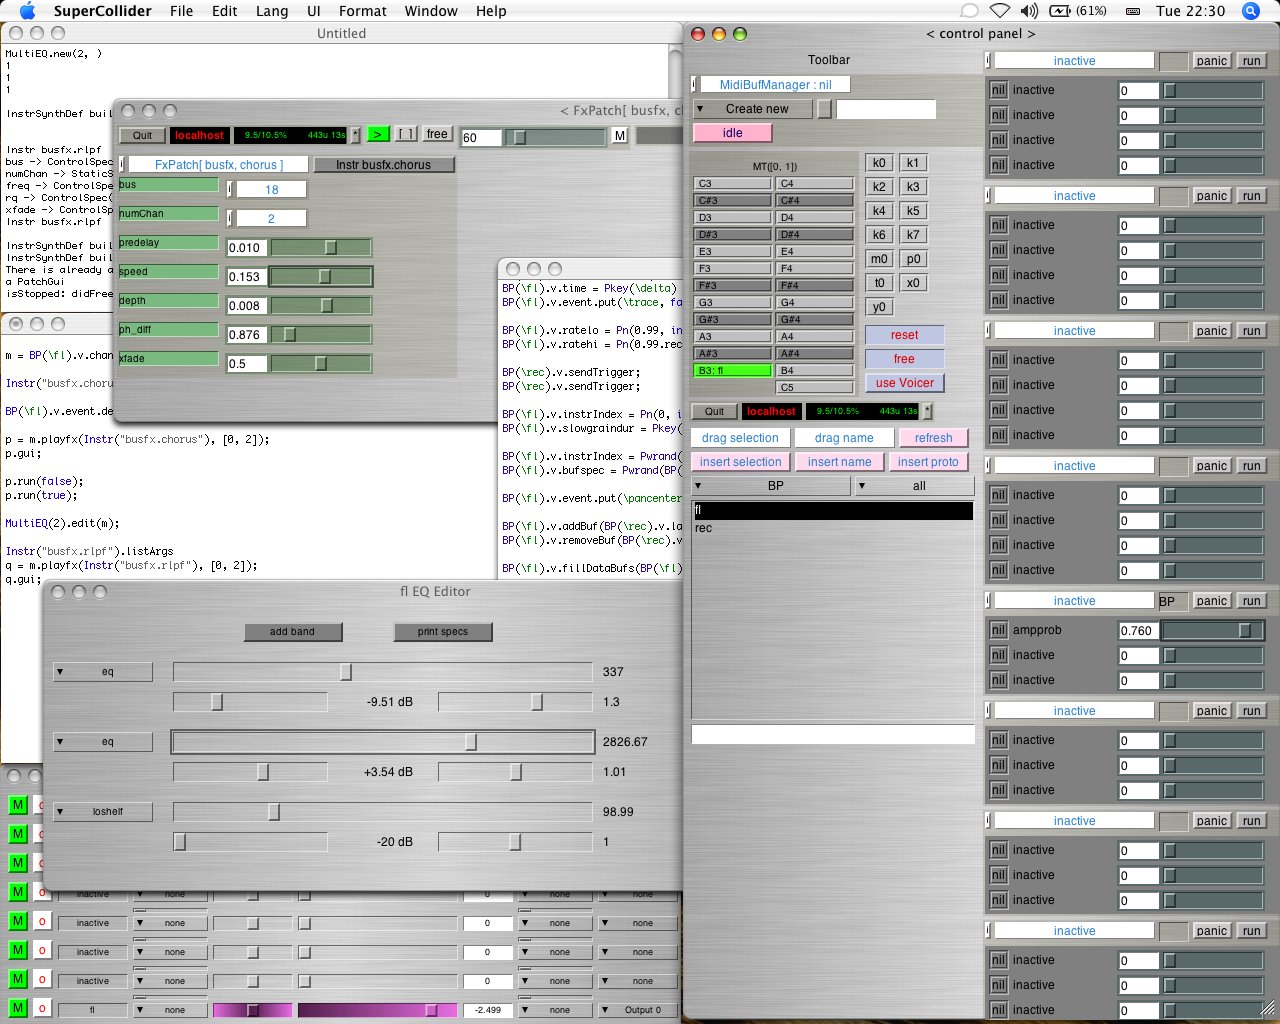This screenshot has height=1024, width=1280.
Task: Open the Format menu
Action: (362, 11)
